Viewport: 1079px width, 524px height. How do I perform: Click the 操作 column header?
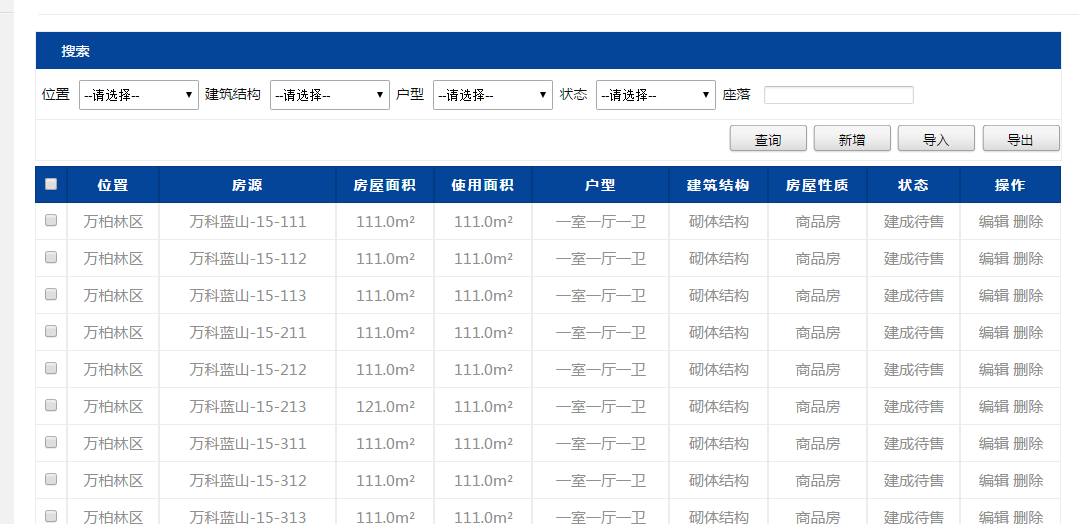click(x=1010, y=185)
